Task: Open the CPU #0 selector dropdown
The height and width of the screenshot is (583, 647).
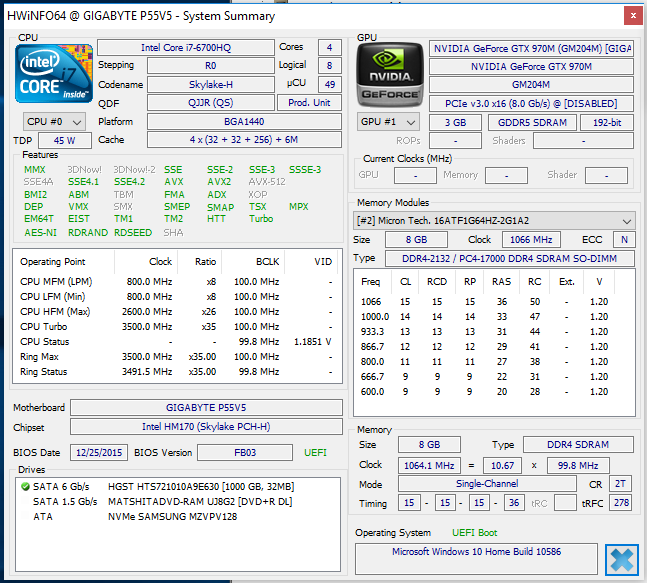Action: (x=54, y=122)
